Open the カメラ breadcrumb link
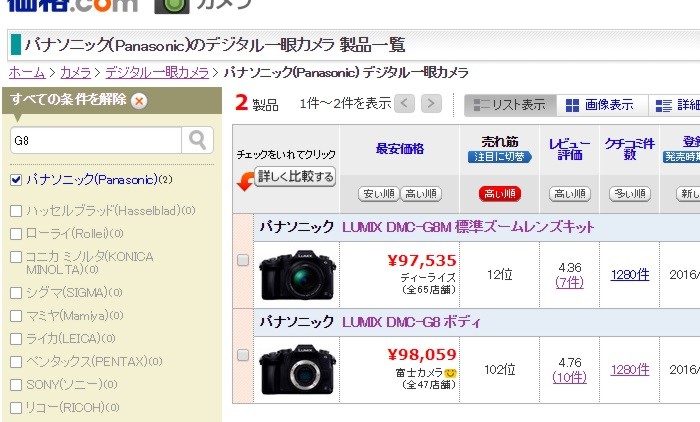Viewport: 700px width, 422px height. point(75,72)
